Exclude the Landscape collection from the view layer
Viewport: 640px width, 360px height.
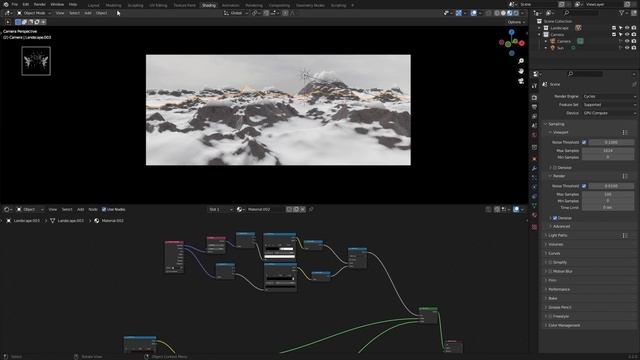pos(614,28)
